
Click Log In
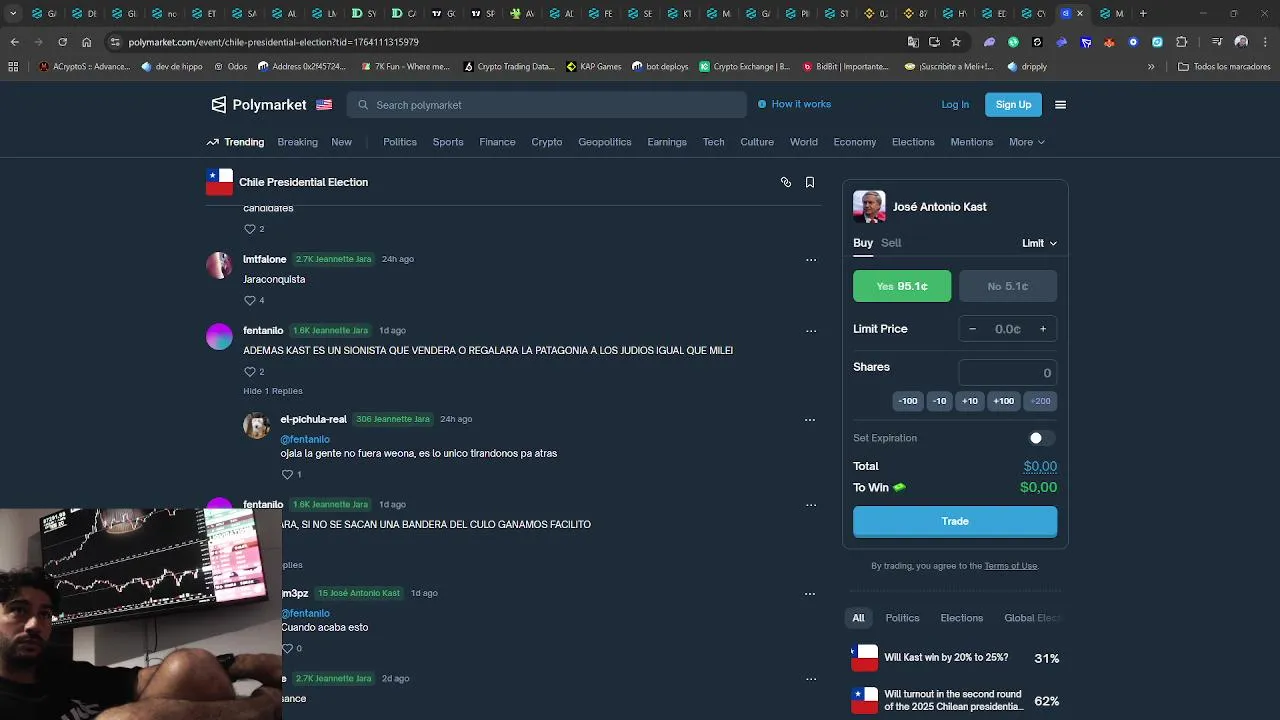(x=955, y=104)
